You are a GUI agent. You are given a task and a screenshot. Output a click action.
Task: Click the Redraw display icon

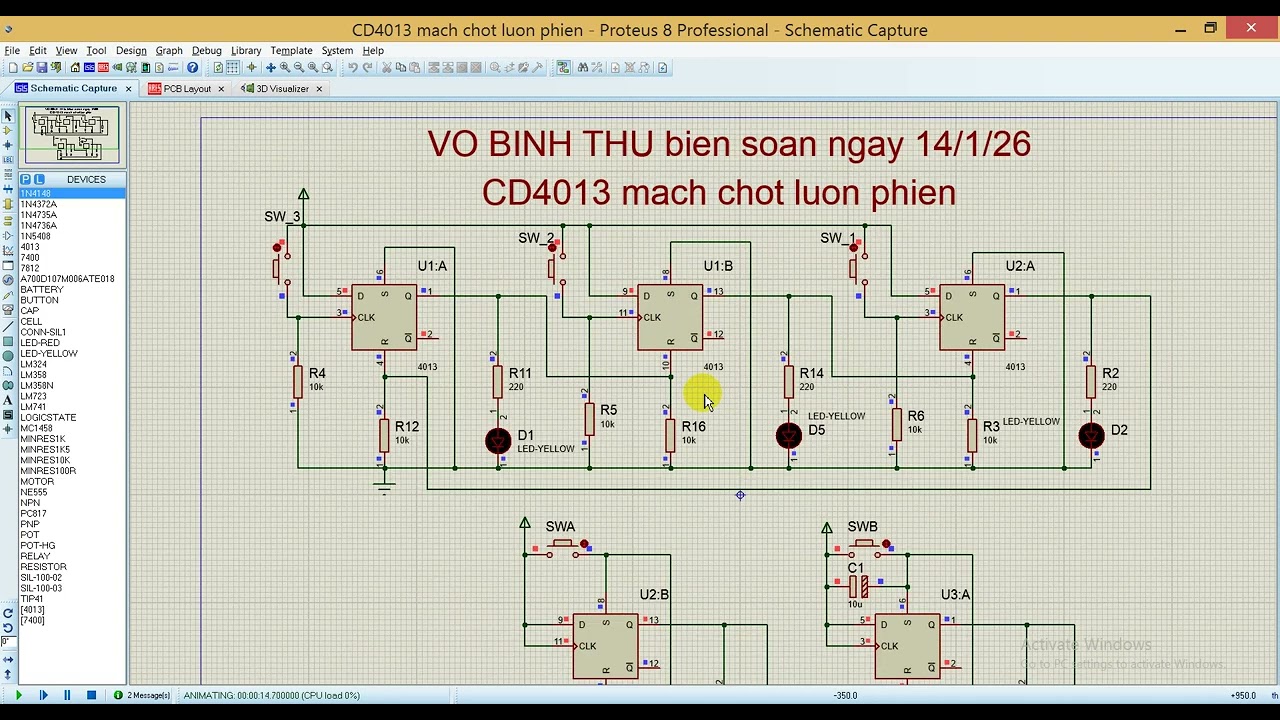click(218, 68)
